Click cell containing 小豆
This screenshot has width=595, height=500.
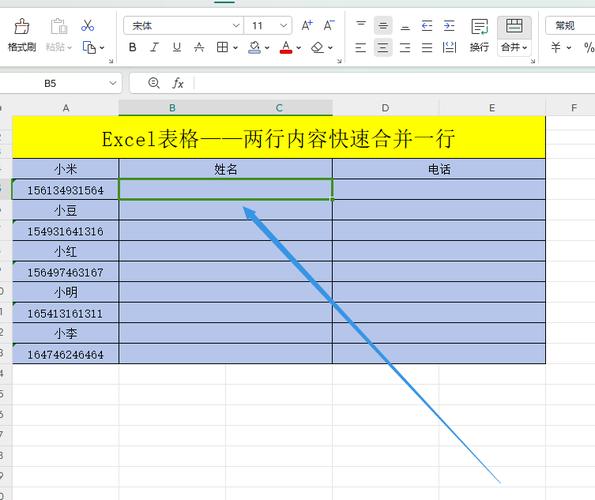[x=66, y=210]
